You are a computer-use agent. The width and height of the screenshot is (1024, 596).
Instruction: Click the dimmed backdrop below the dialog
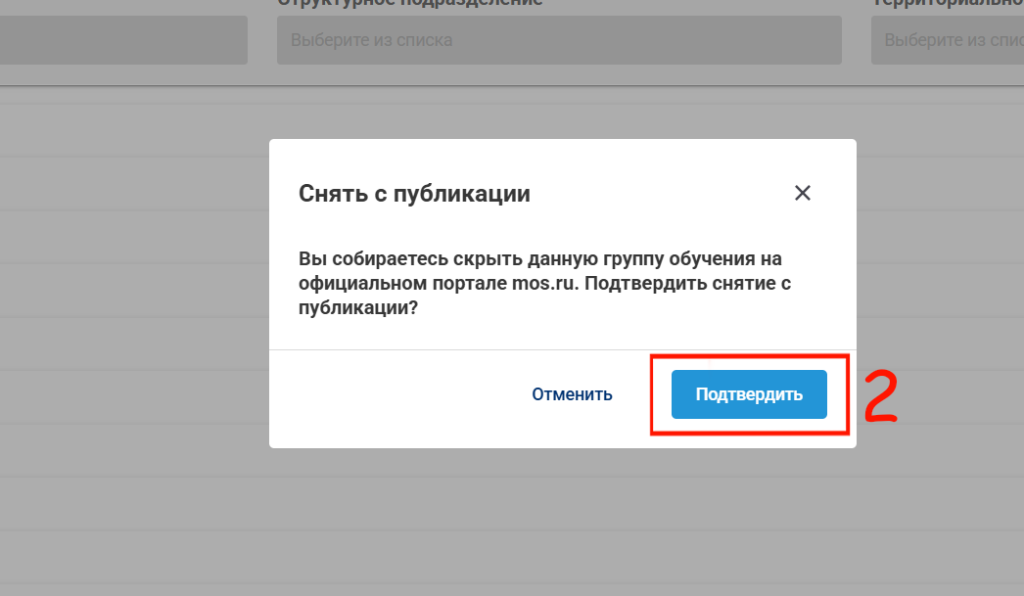562,522
